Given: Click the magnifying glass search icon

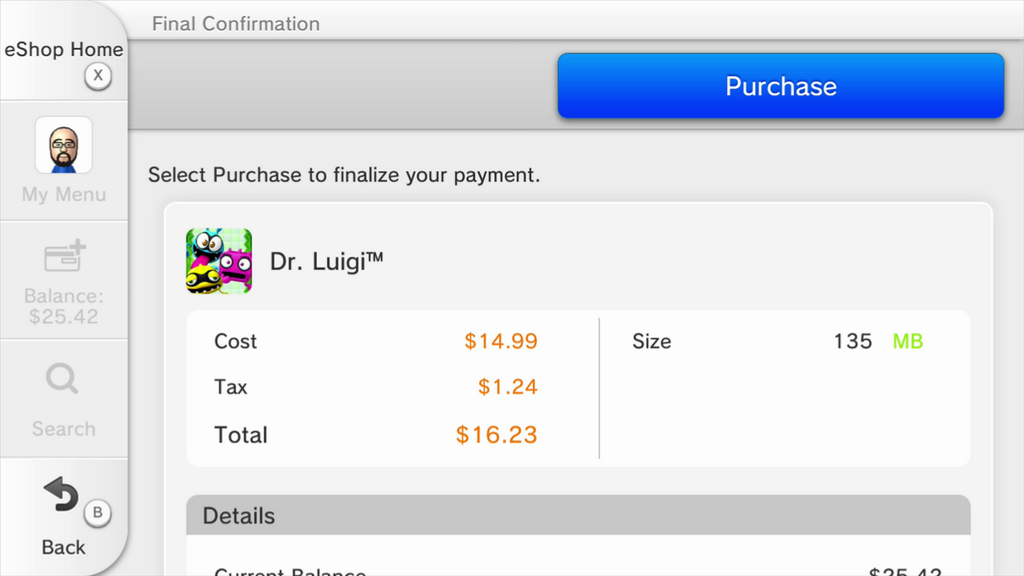Looking at the screenshot, I should pos(62,380).
